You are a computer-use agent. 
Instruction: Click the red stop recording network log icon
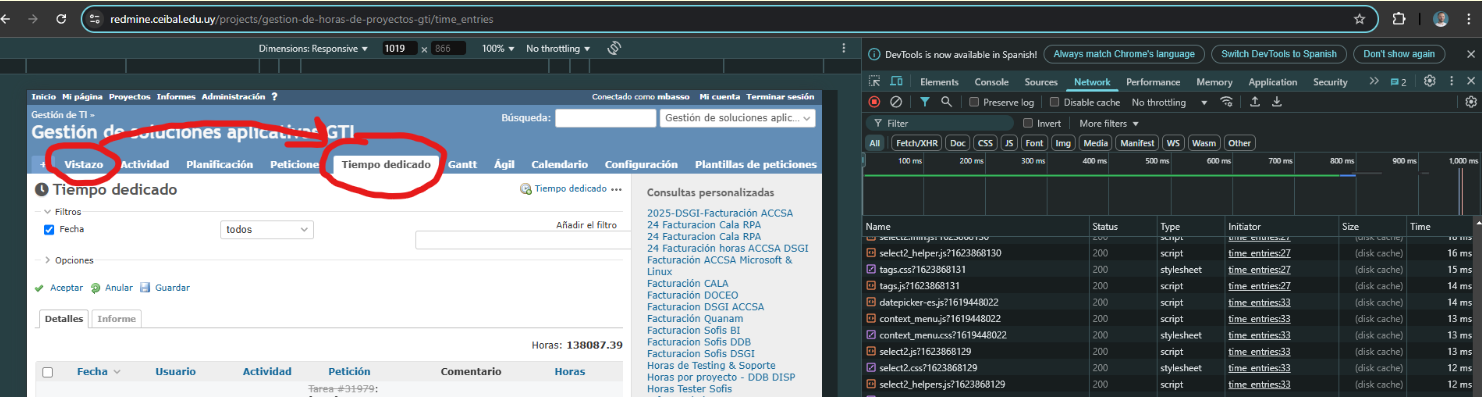(874, 102)
